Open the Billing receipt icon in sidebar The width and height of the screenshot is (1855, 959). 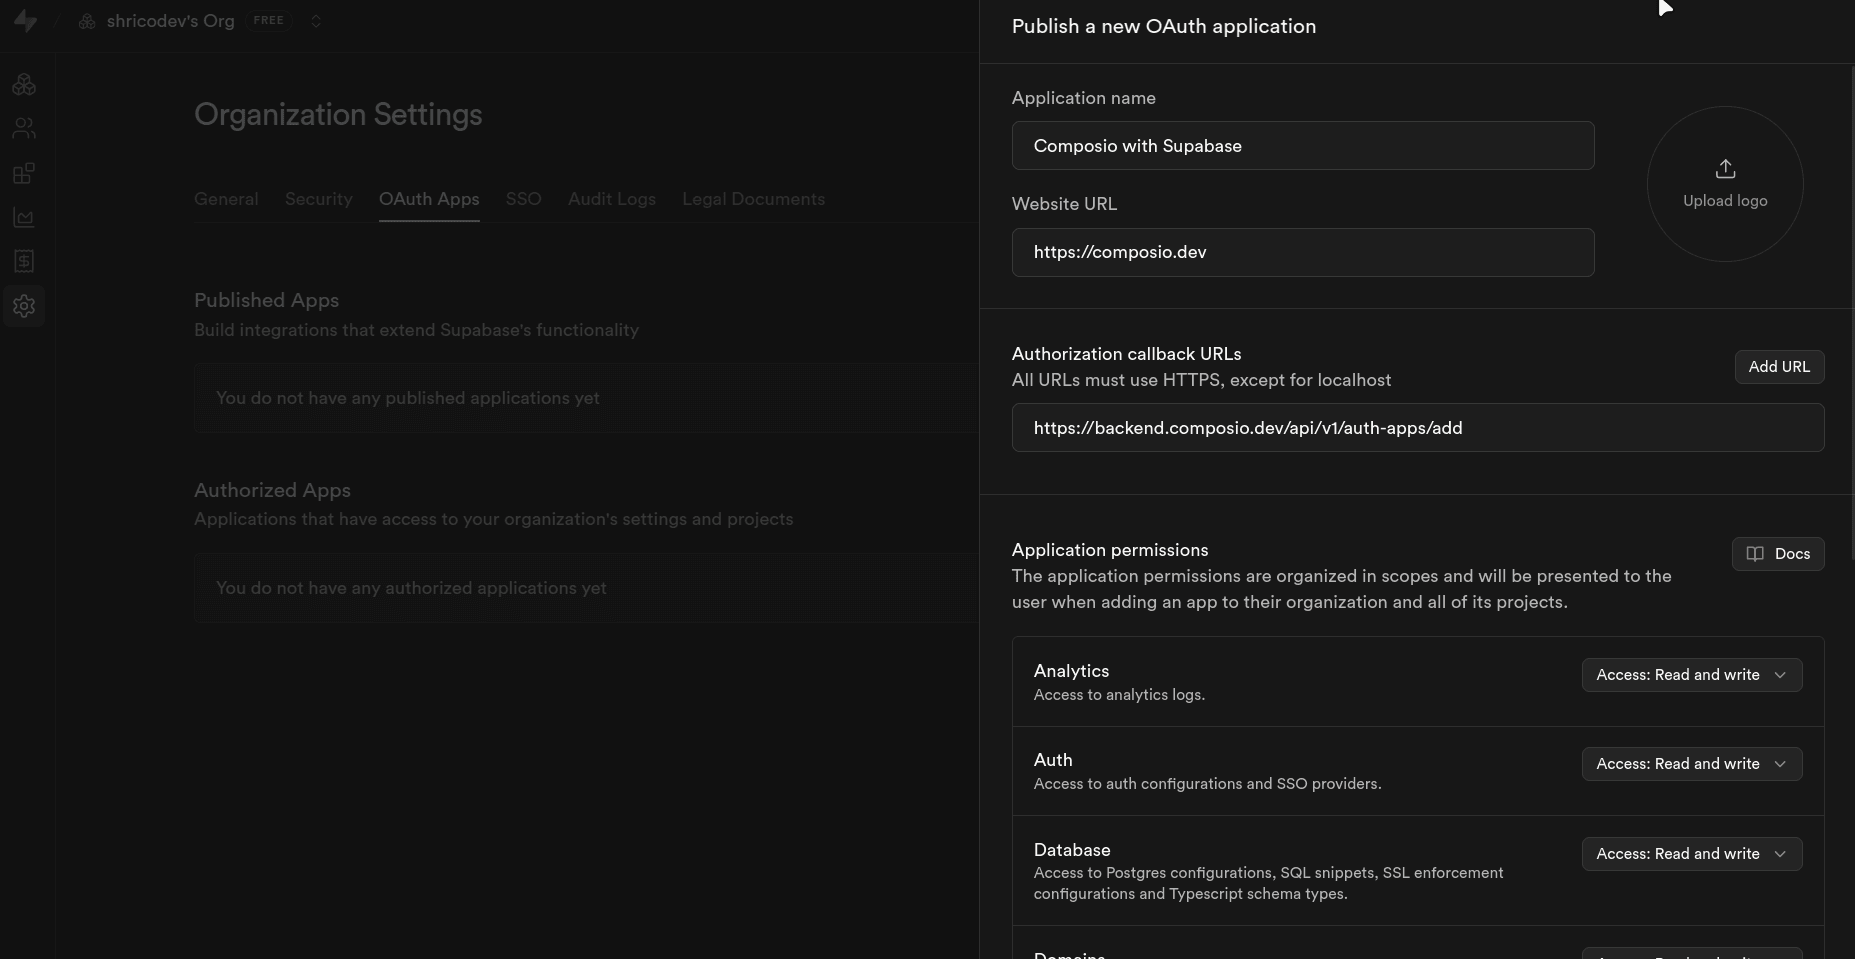pos(24,261)
